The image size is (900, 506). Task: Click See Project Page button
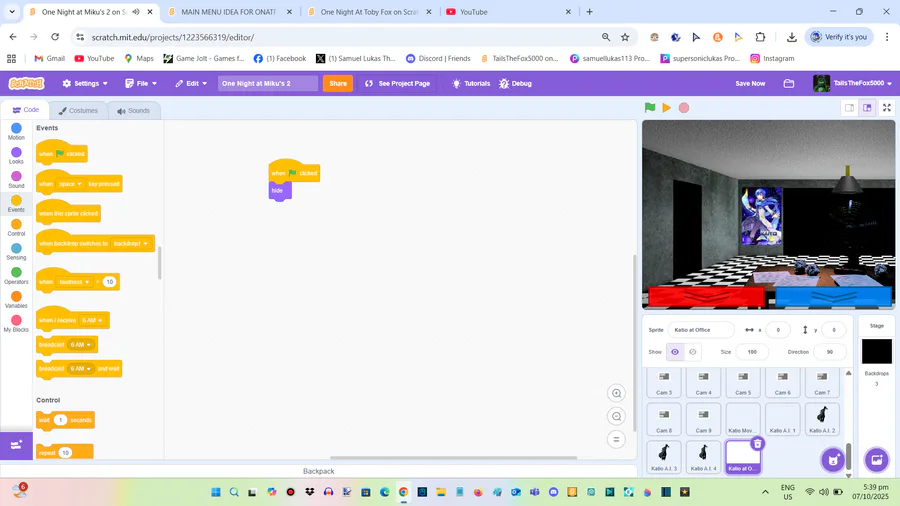coord(397,83)
